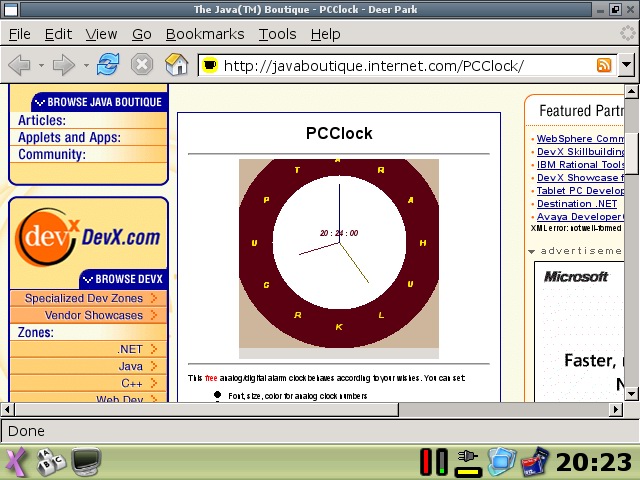Click the monitor icon in taskbar
This screenshot has width=640, height=480.
click(x=85, y=461)
